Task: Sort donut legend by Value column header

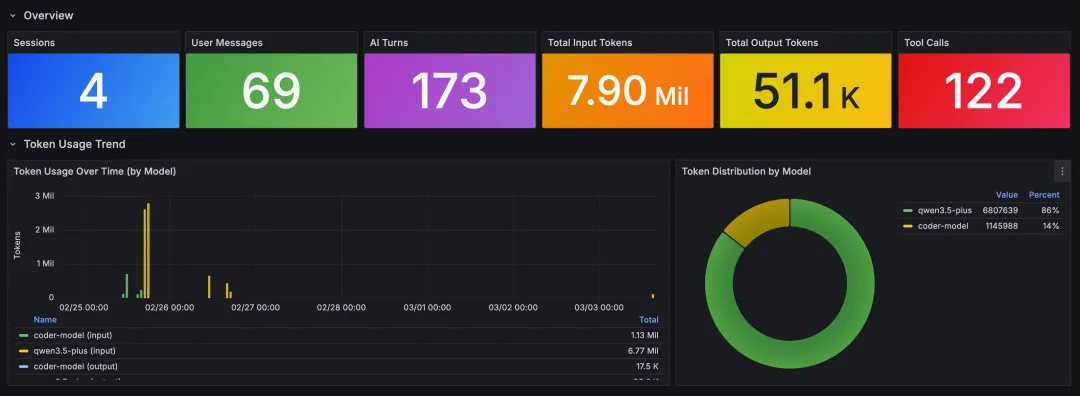Action: (x=1006, y=195)
